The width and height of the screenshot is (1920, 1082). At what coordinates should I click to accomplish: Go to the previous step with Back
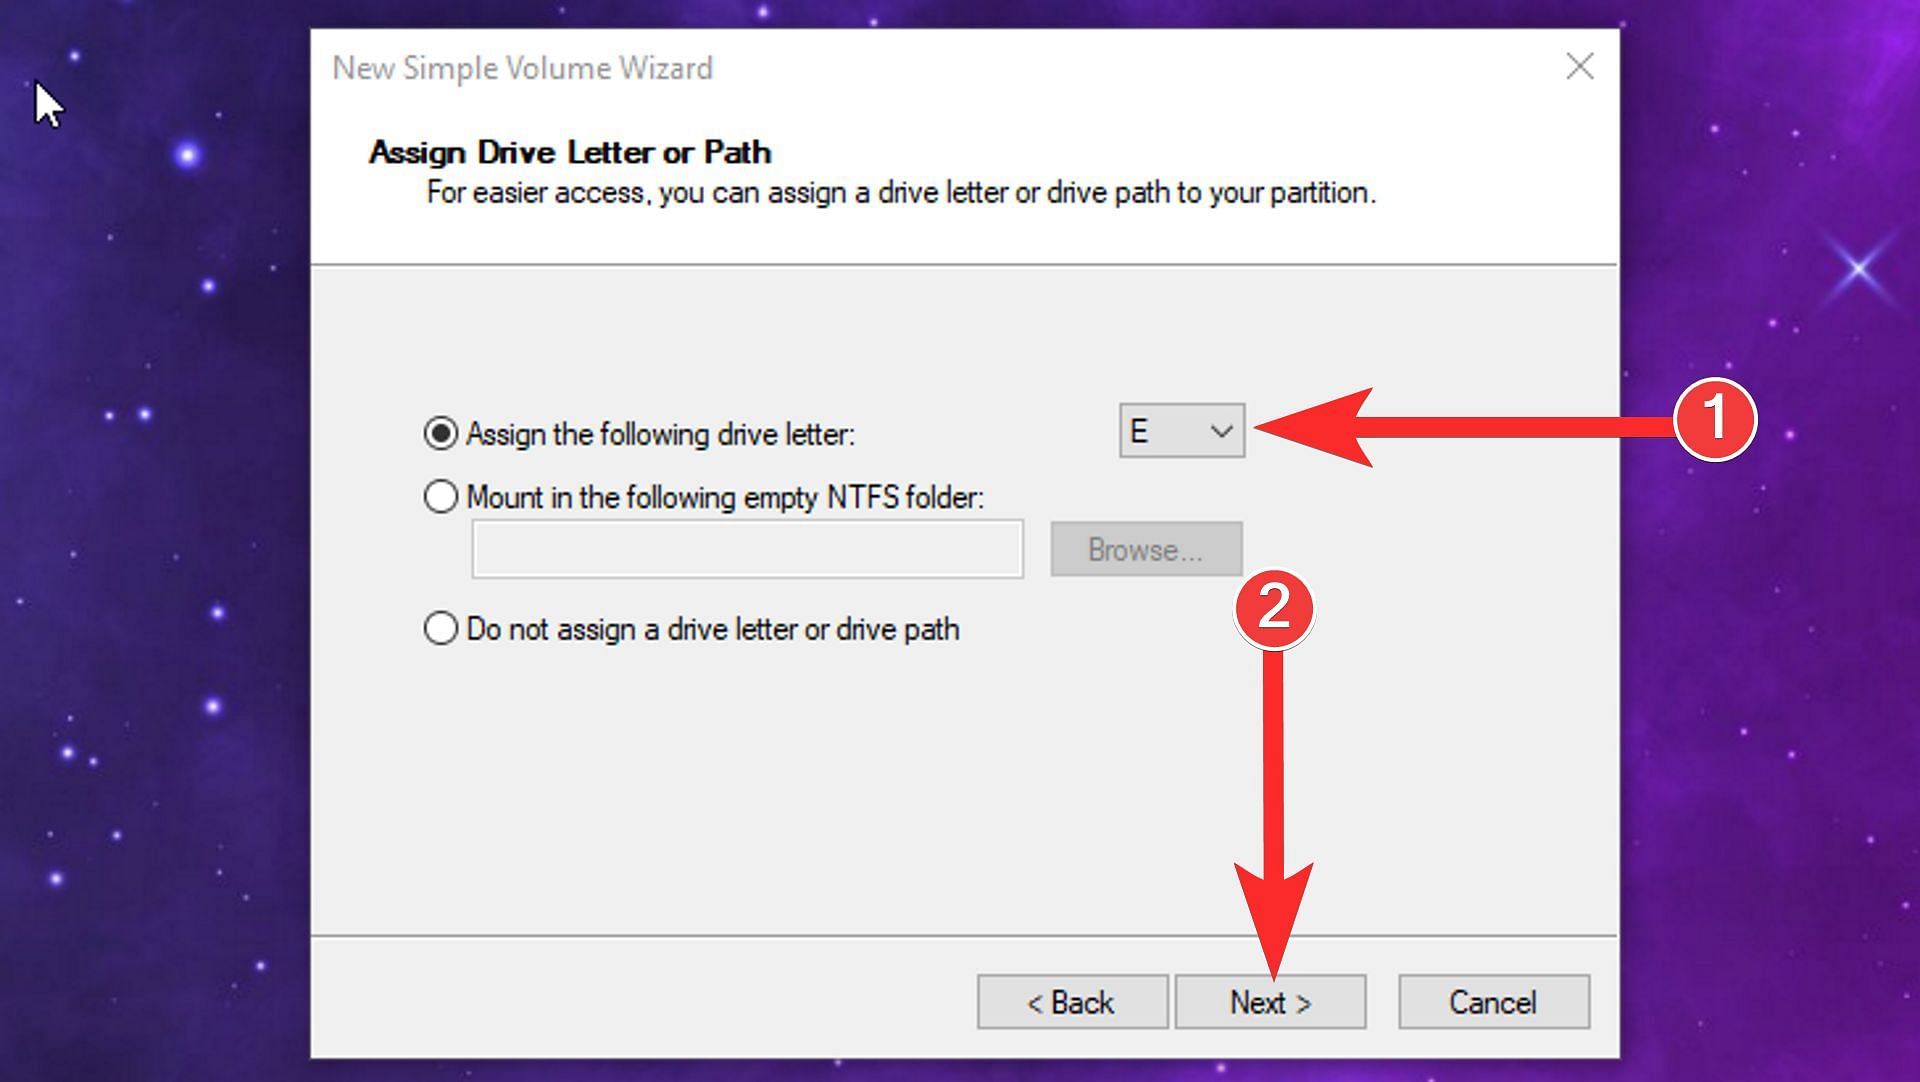click(x=1072, y=1002)
